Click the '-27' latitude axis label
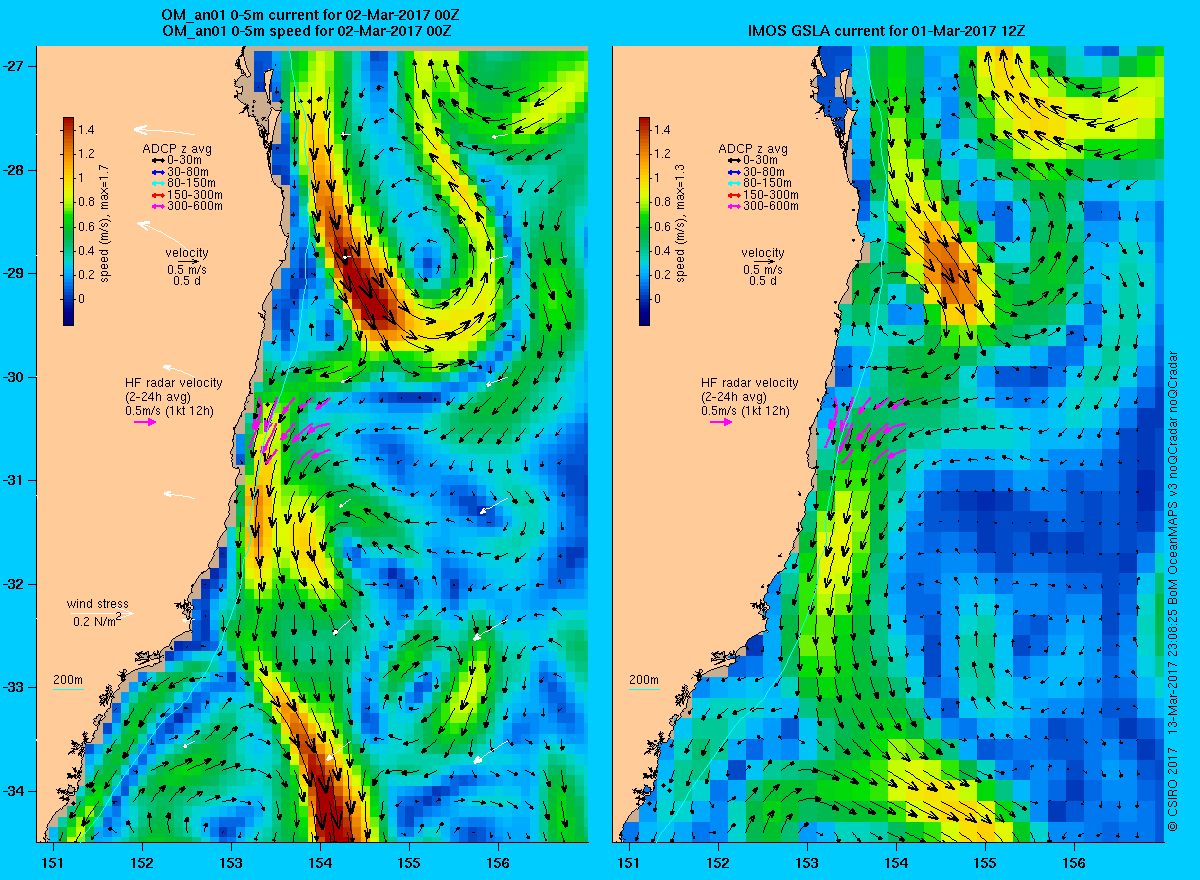Viewport: 1200px width, 880px height. [x=14, y=66]
